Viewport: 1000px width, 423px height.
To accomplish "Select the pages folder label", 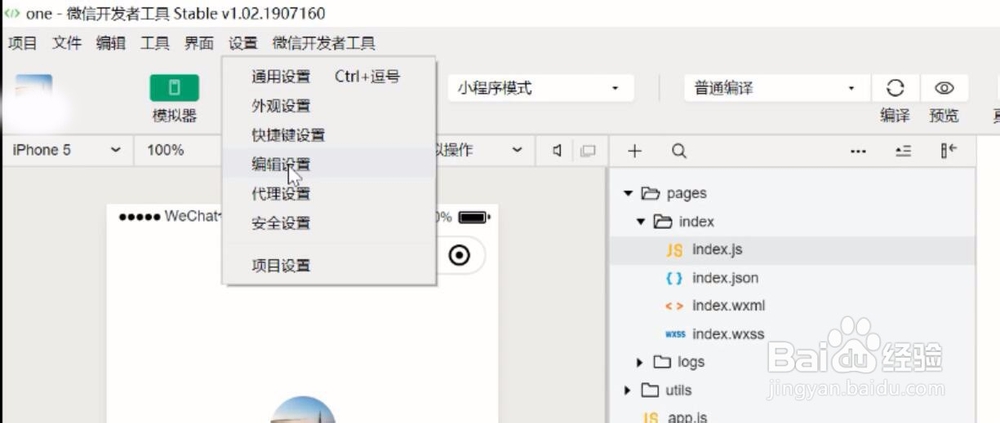I will click(x=686, y=193).
